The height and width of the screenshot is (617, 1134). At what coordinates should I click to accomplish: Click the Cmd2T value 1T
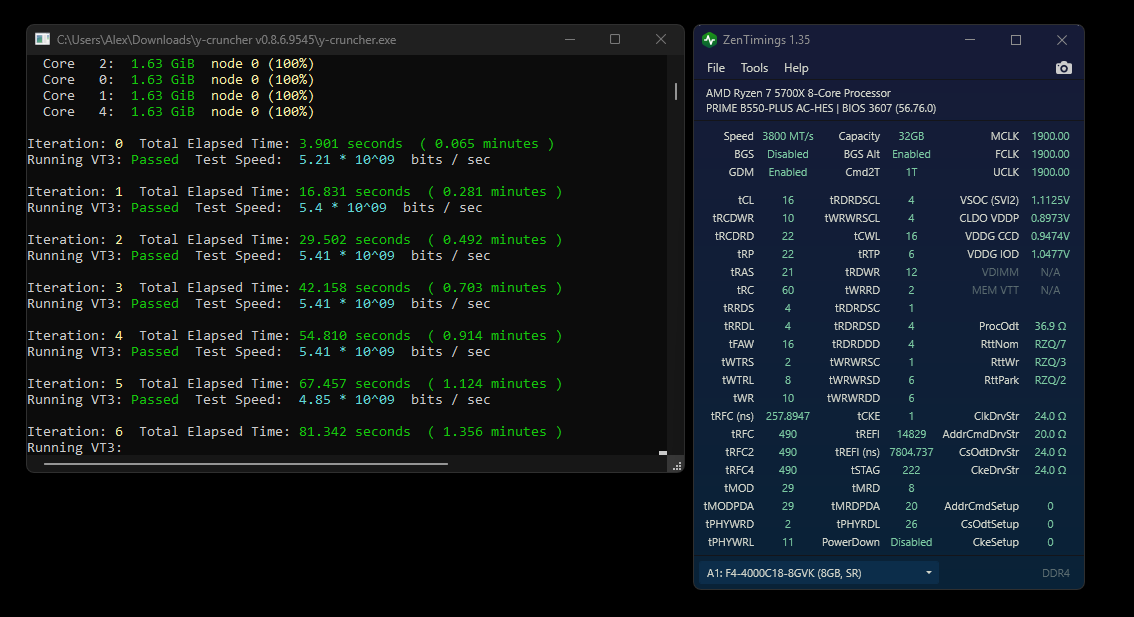[911, 172]
